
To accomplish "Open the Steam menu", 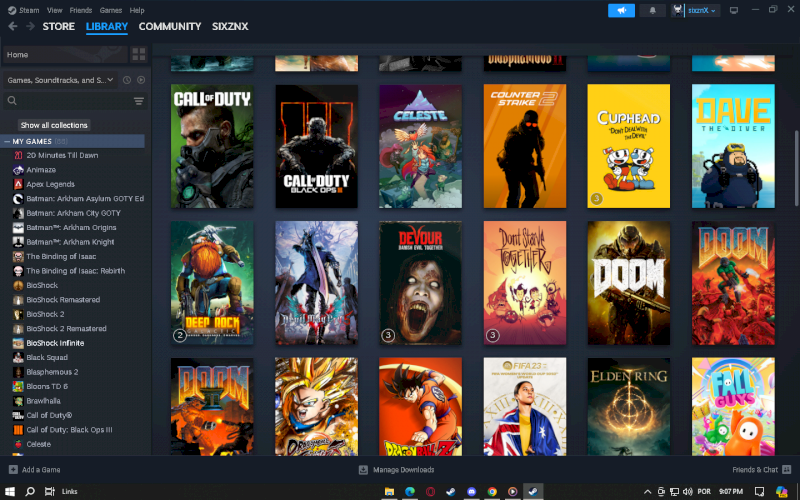I will click(23, 10).
